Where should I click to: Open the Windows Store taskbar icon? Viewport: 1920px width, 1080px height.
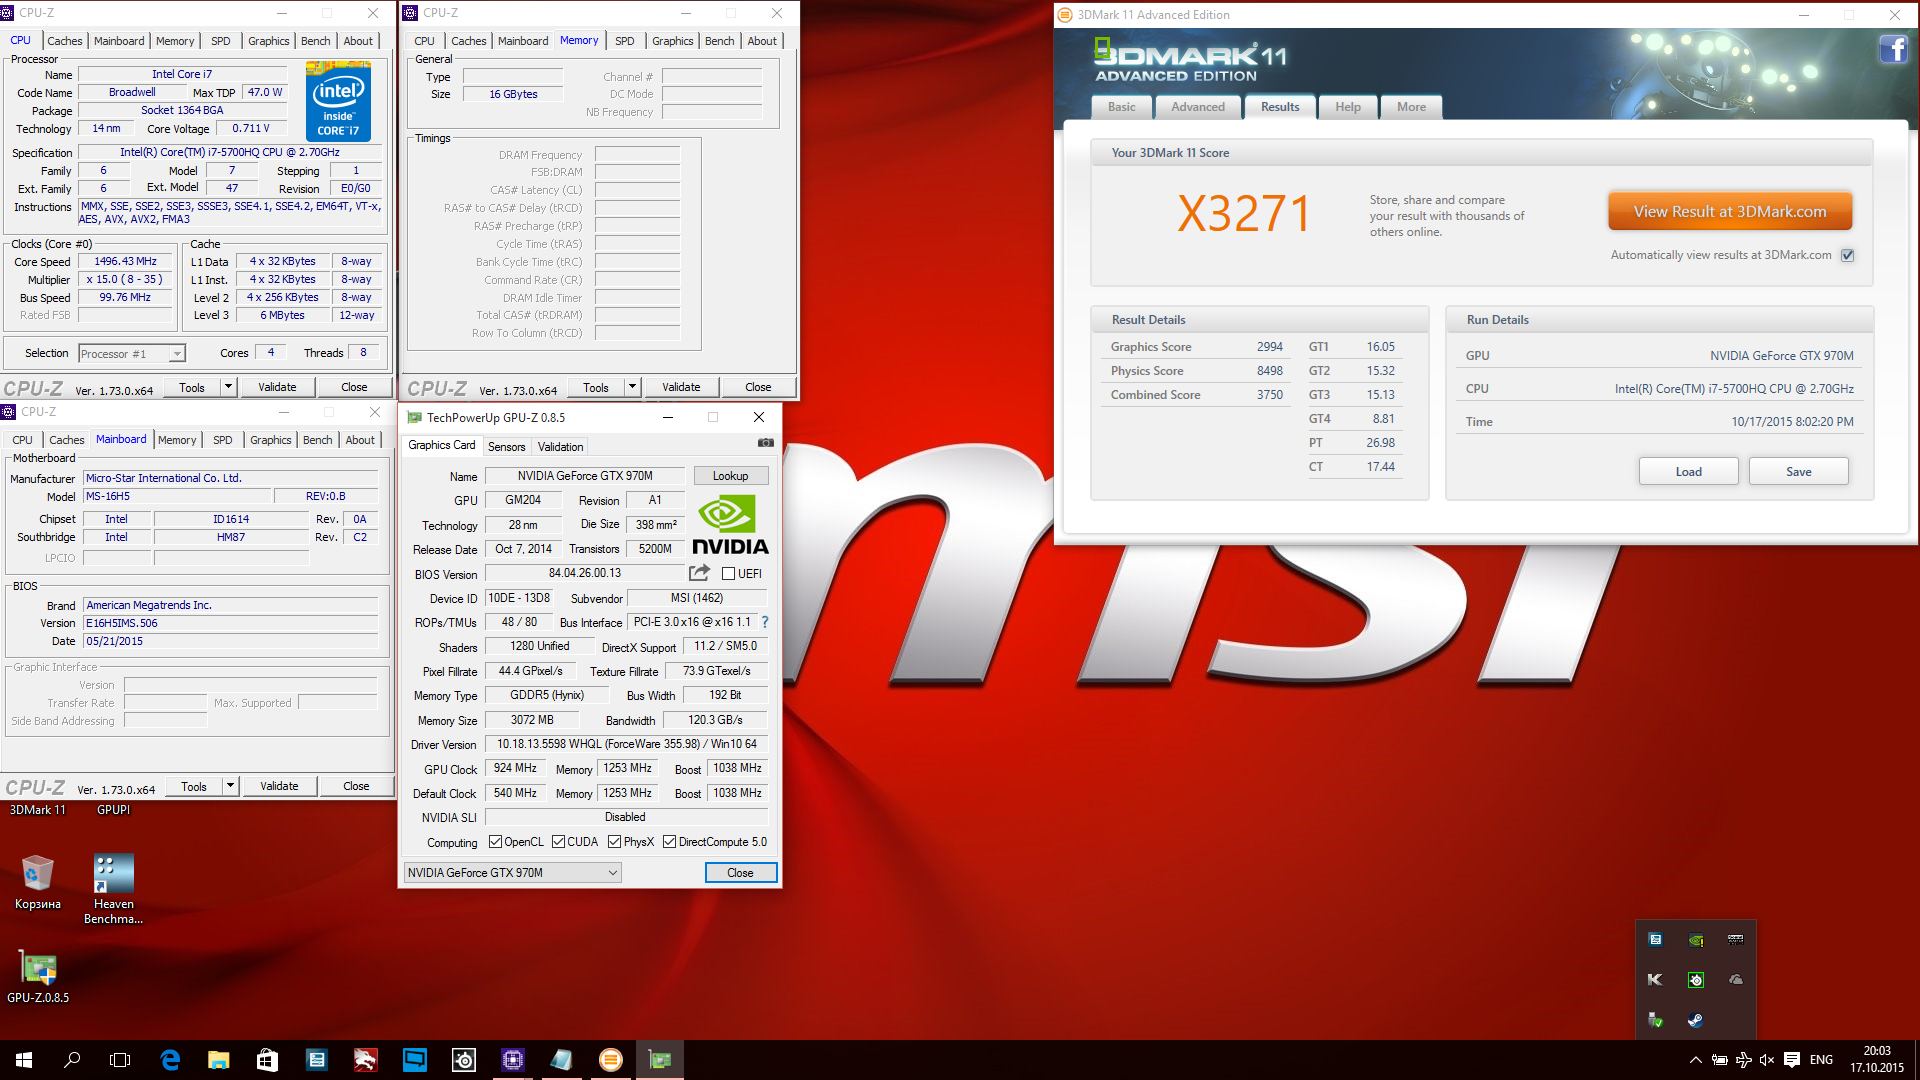(267, 1060)
